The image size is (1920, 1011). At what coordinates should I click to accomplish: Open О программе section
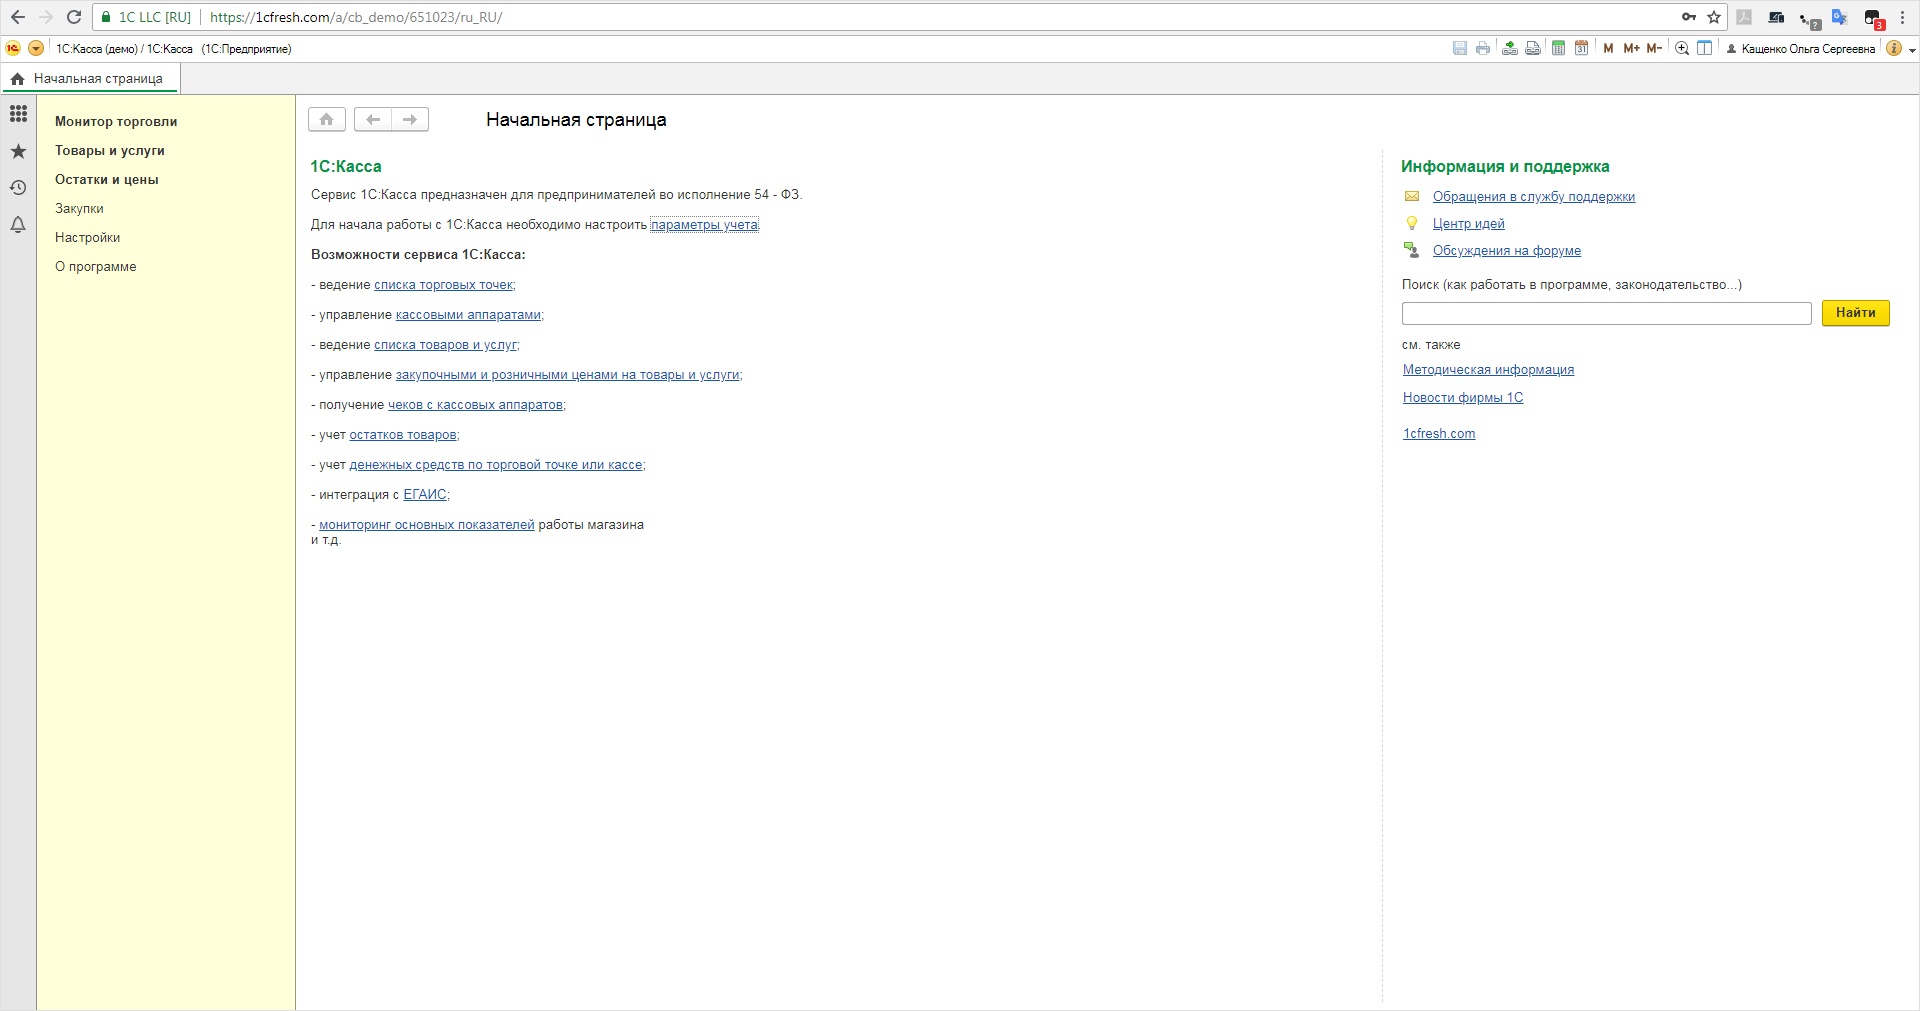(x=96, y=266)
